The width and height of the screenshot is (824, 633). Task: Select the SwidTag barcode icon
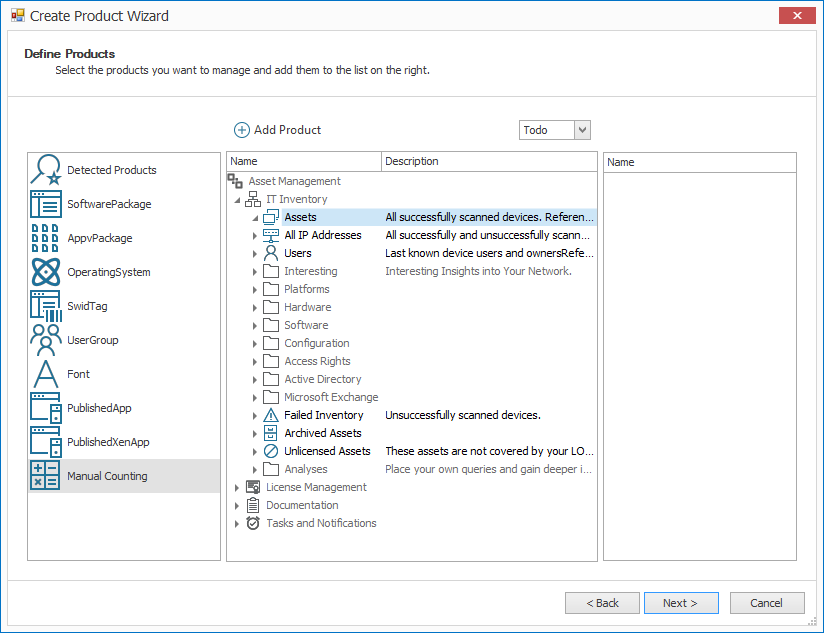click(46, 306)
